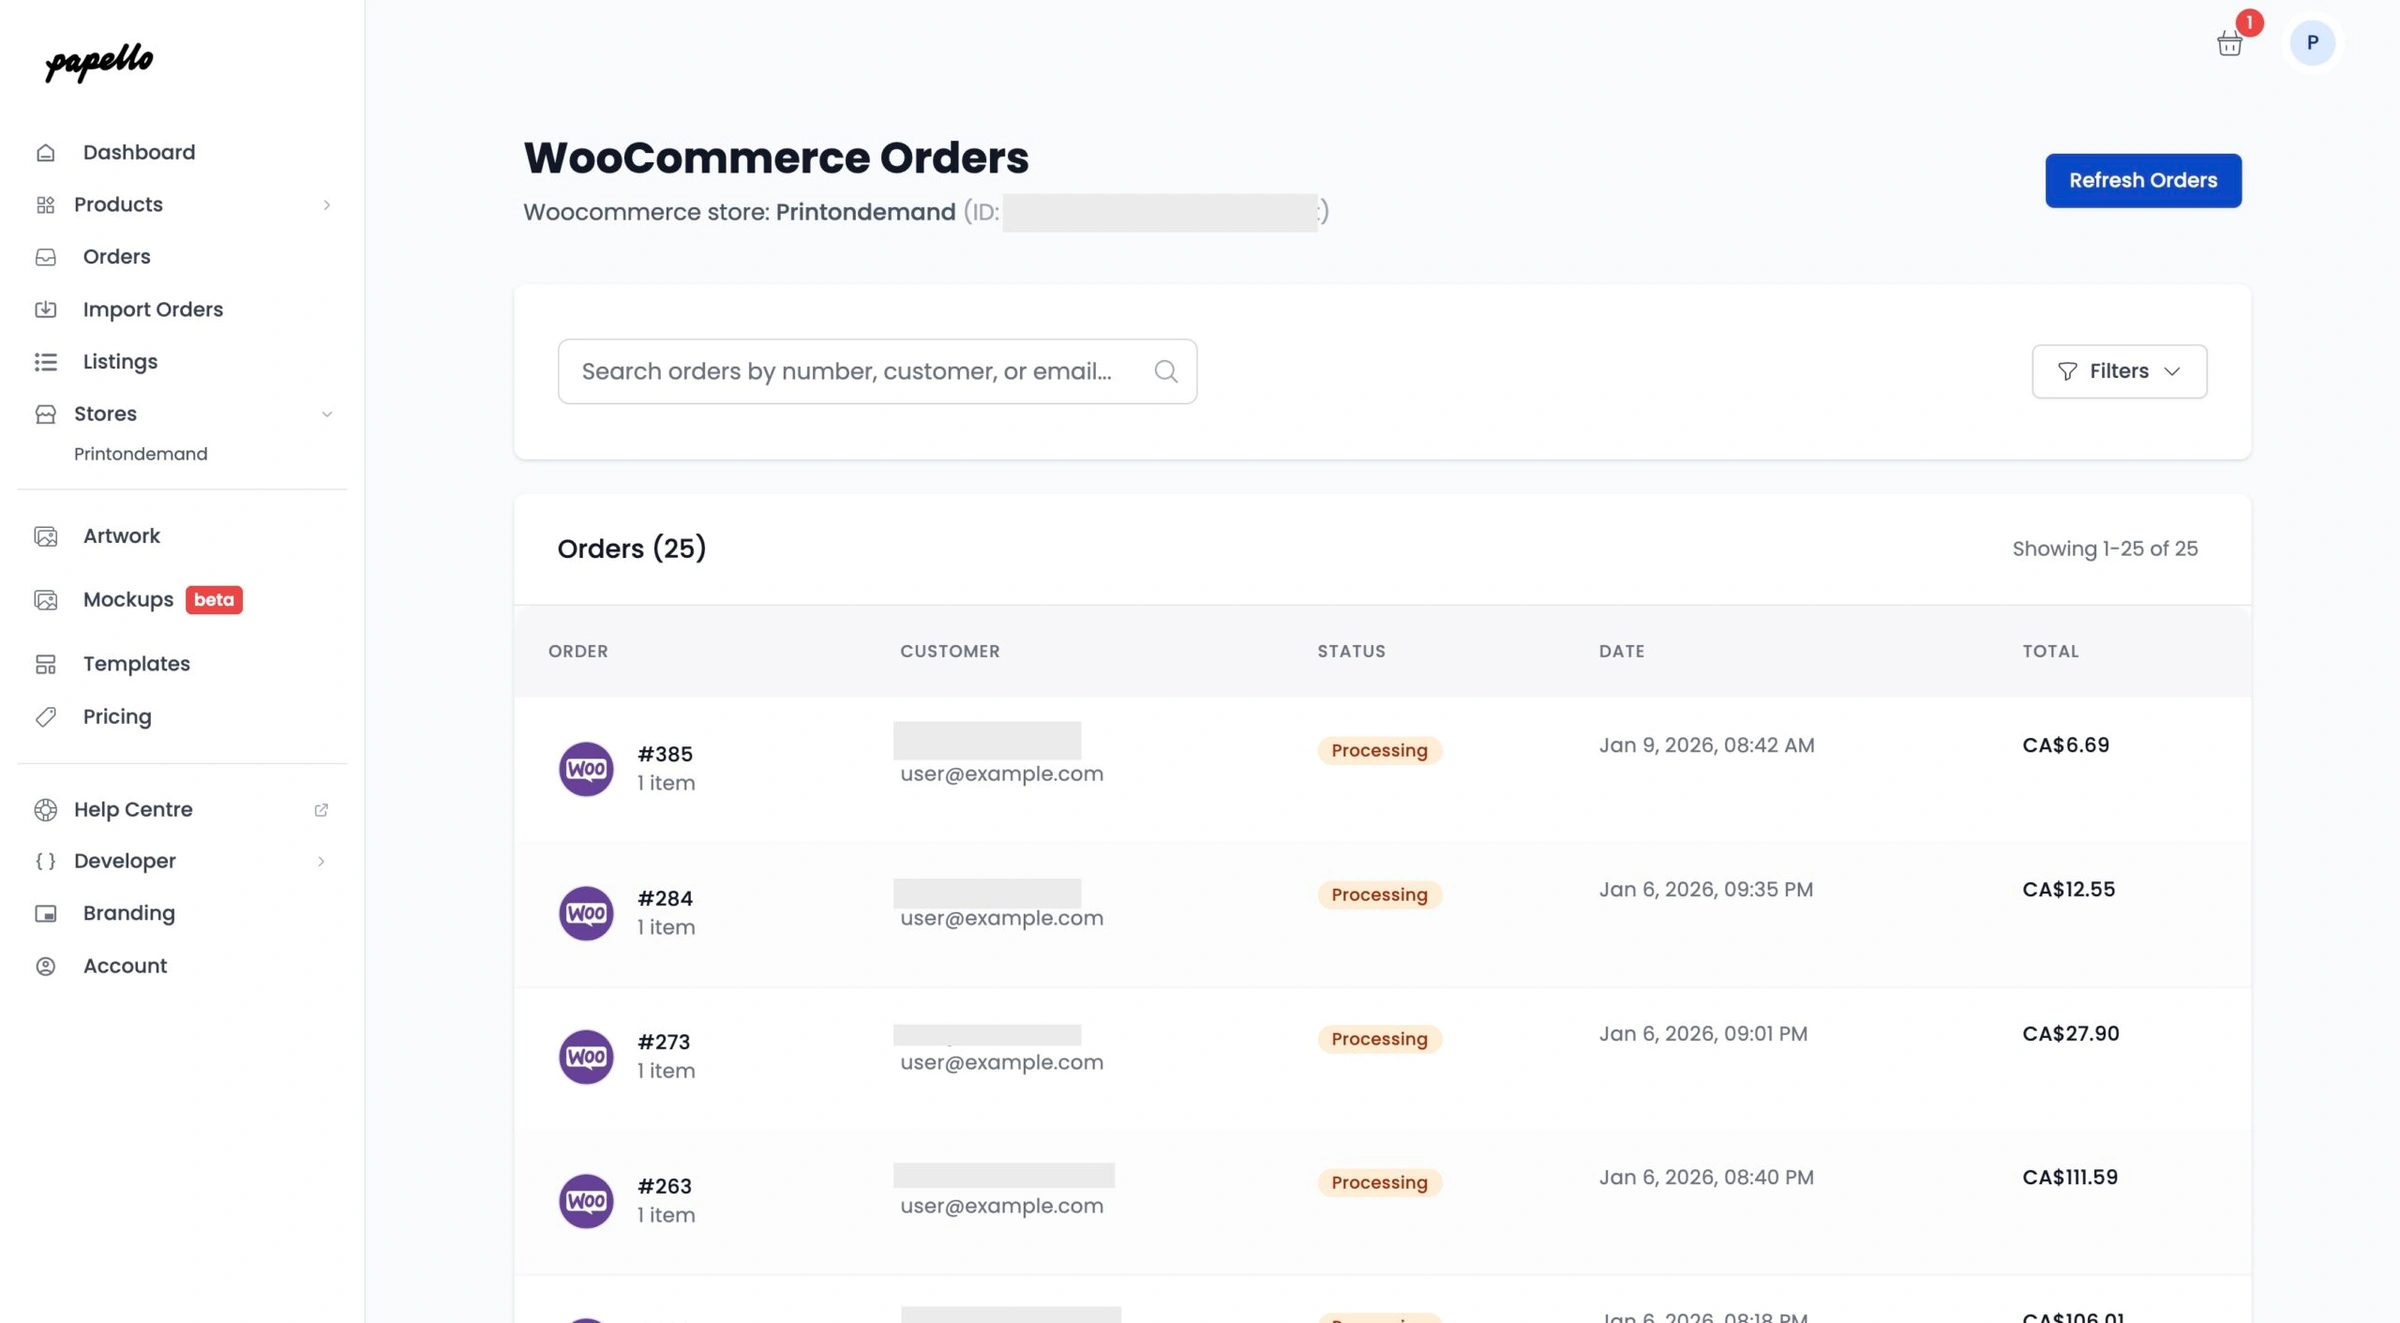The height and width of the screenshot is (1323, 2400).
Task: Open the Filters dropdown
Action: (2119, 371)
